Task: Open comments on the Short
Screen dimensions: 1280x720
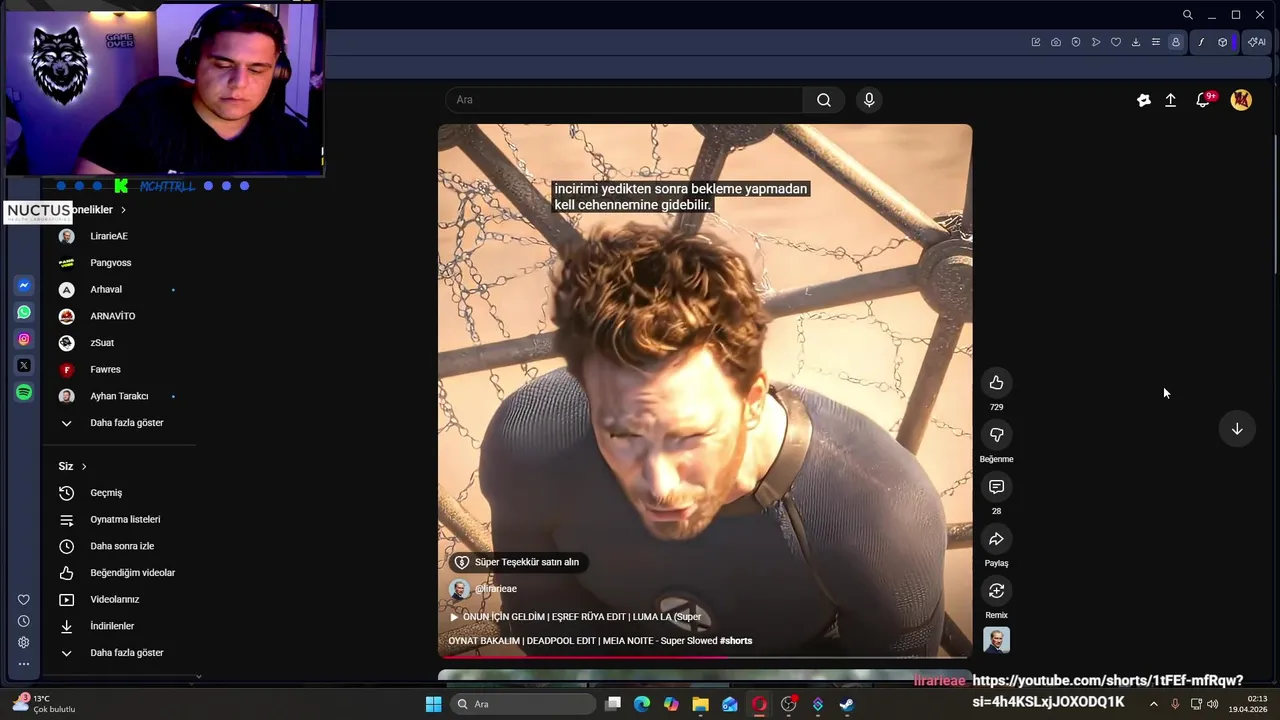Action: tap(996, 487)
